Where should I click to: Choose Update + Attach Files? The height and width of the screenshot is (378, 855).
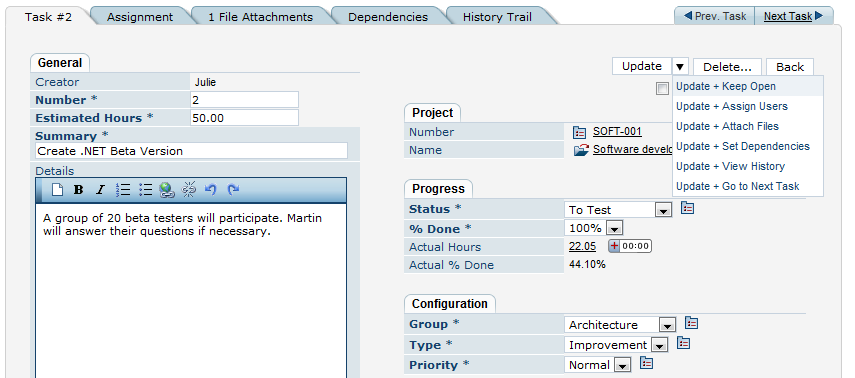748,126
